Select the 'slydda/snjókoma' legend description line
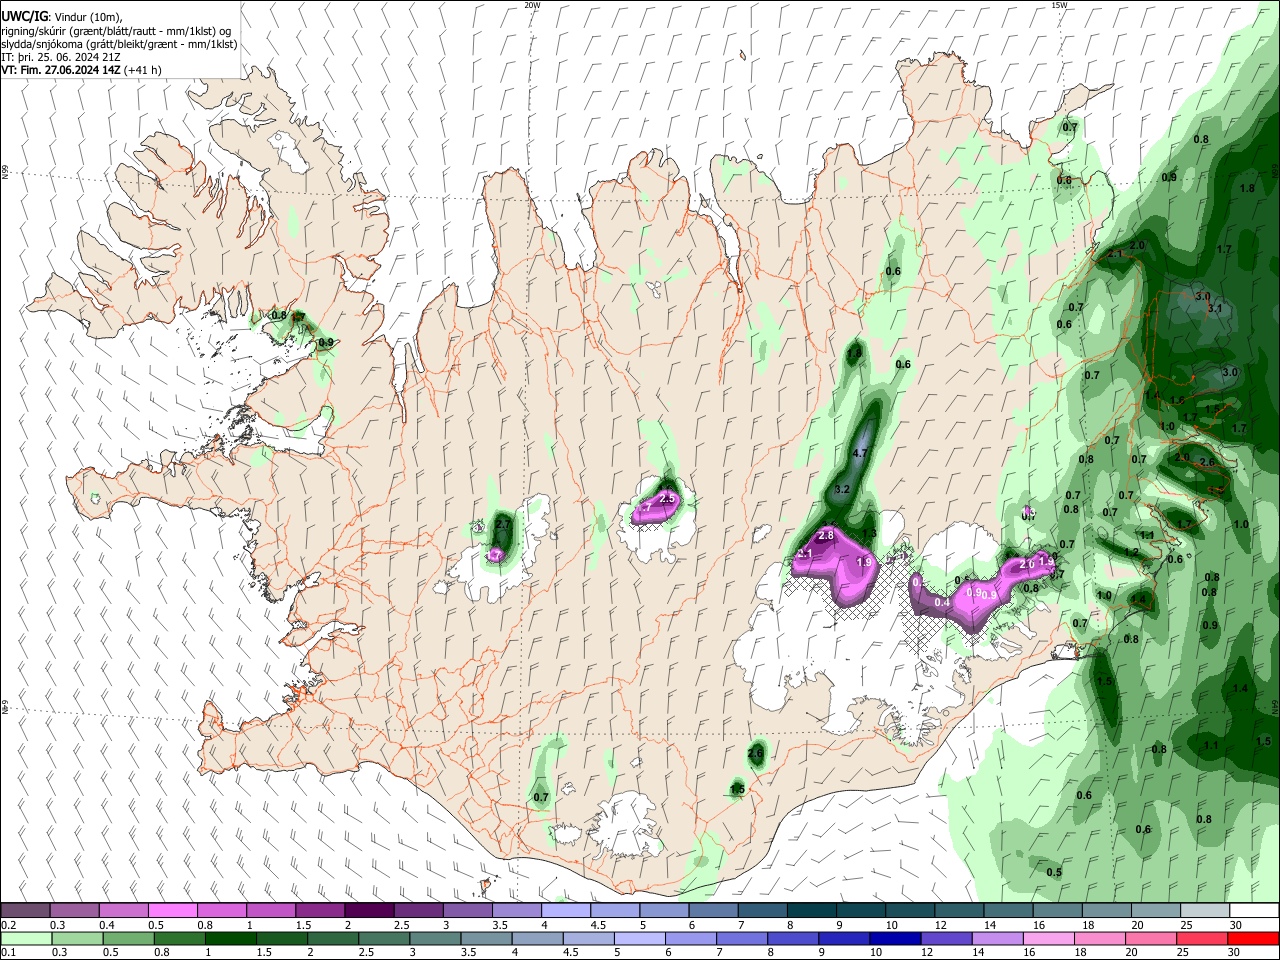 [119, 44]
